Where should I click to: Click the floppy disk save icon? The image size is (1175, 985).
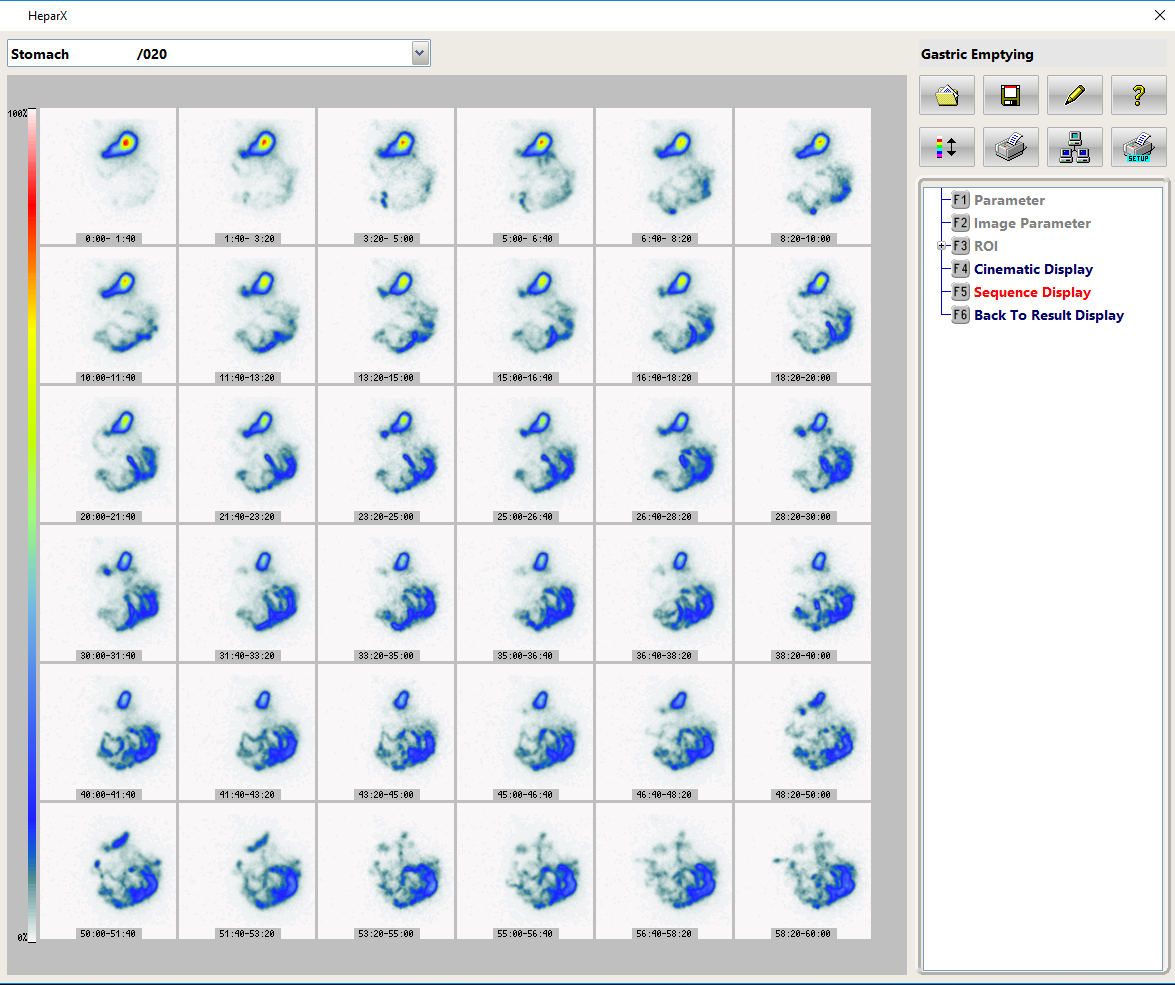[x=1010, y=96]
